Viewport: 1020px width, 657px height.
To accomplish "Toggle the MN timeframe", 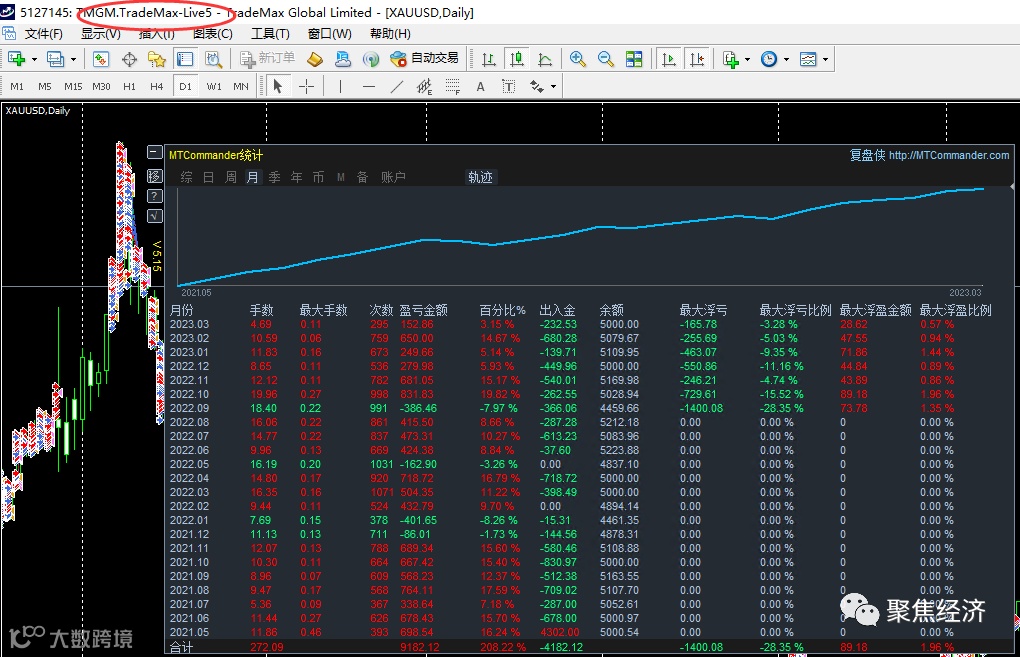I will (241, 87).
